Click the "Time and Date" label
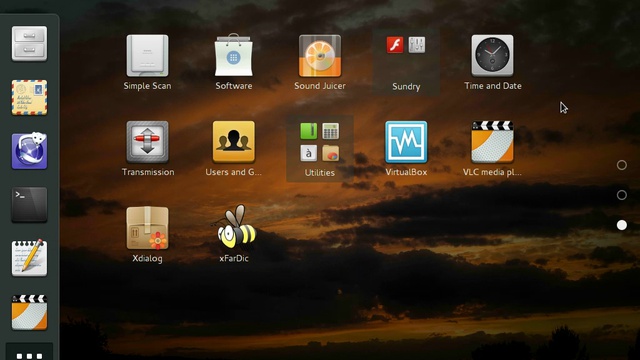The height and width of the screenshot is (360, 640). [493, 86]
